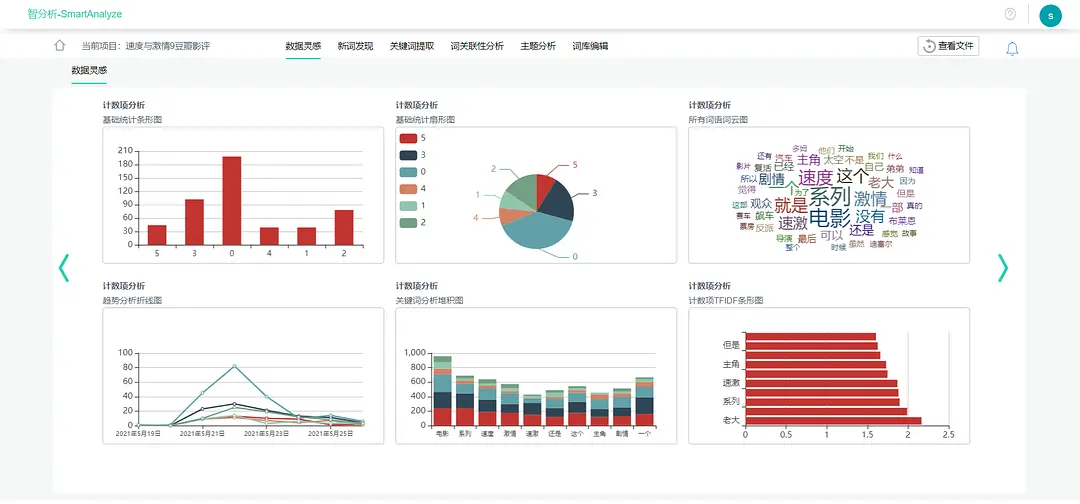Show next charts with right arrow
The height and width of the screenshot is (504, 1080).
coord(1003,268)
